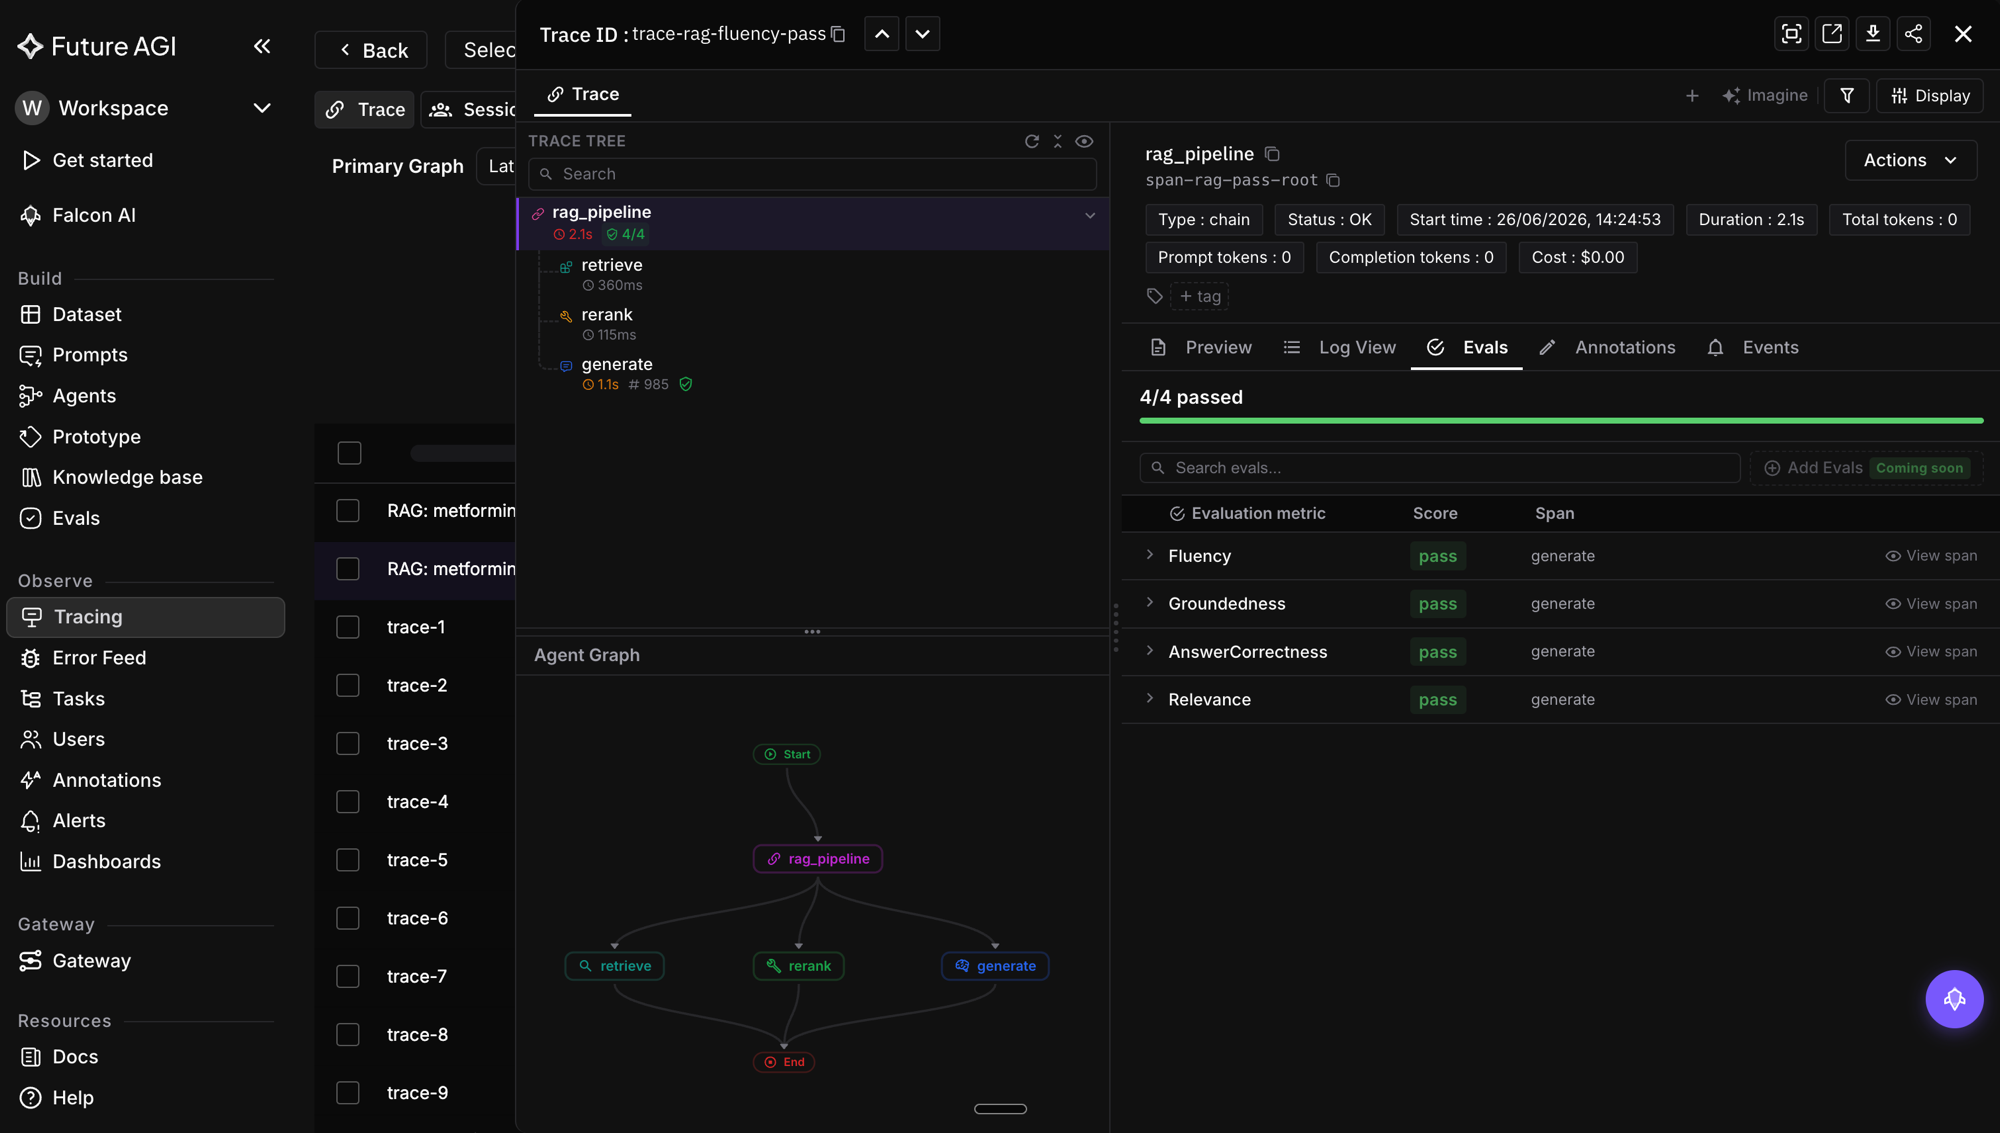Viewport: 2000px width, 1133px height.
Task: Toggle the select-all checkbox in trace table header
Action: click(x=349, y=453)
